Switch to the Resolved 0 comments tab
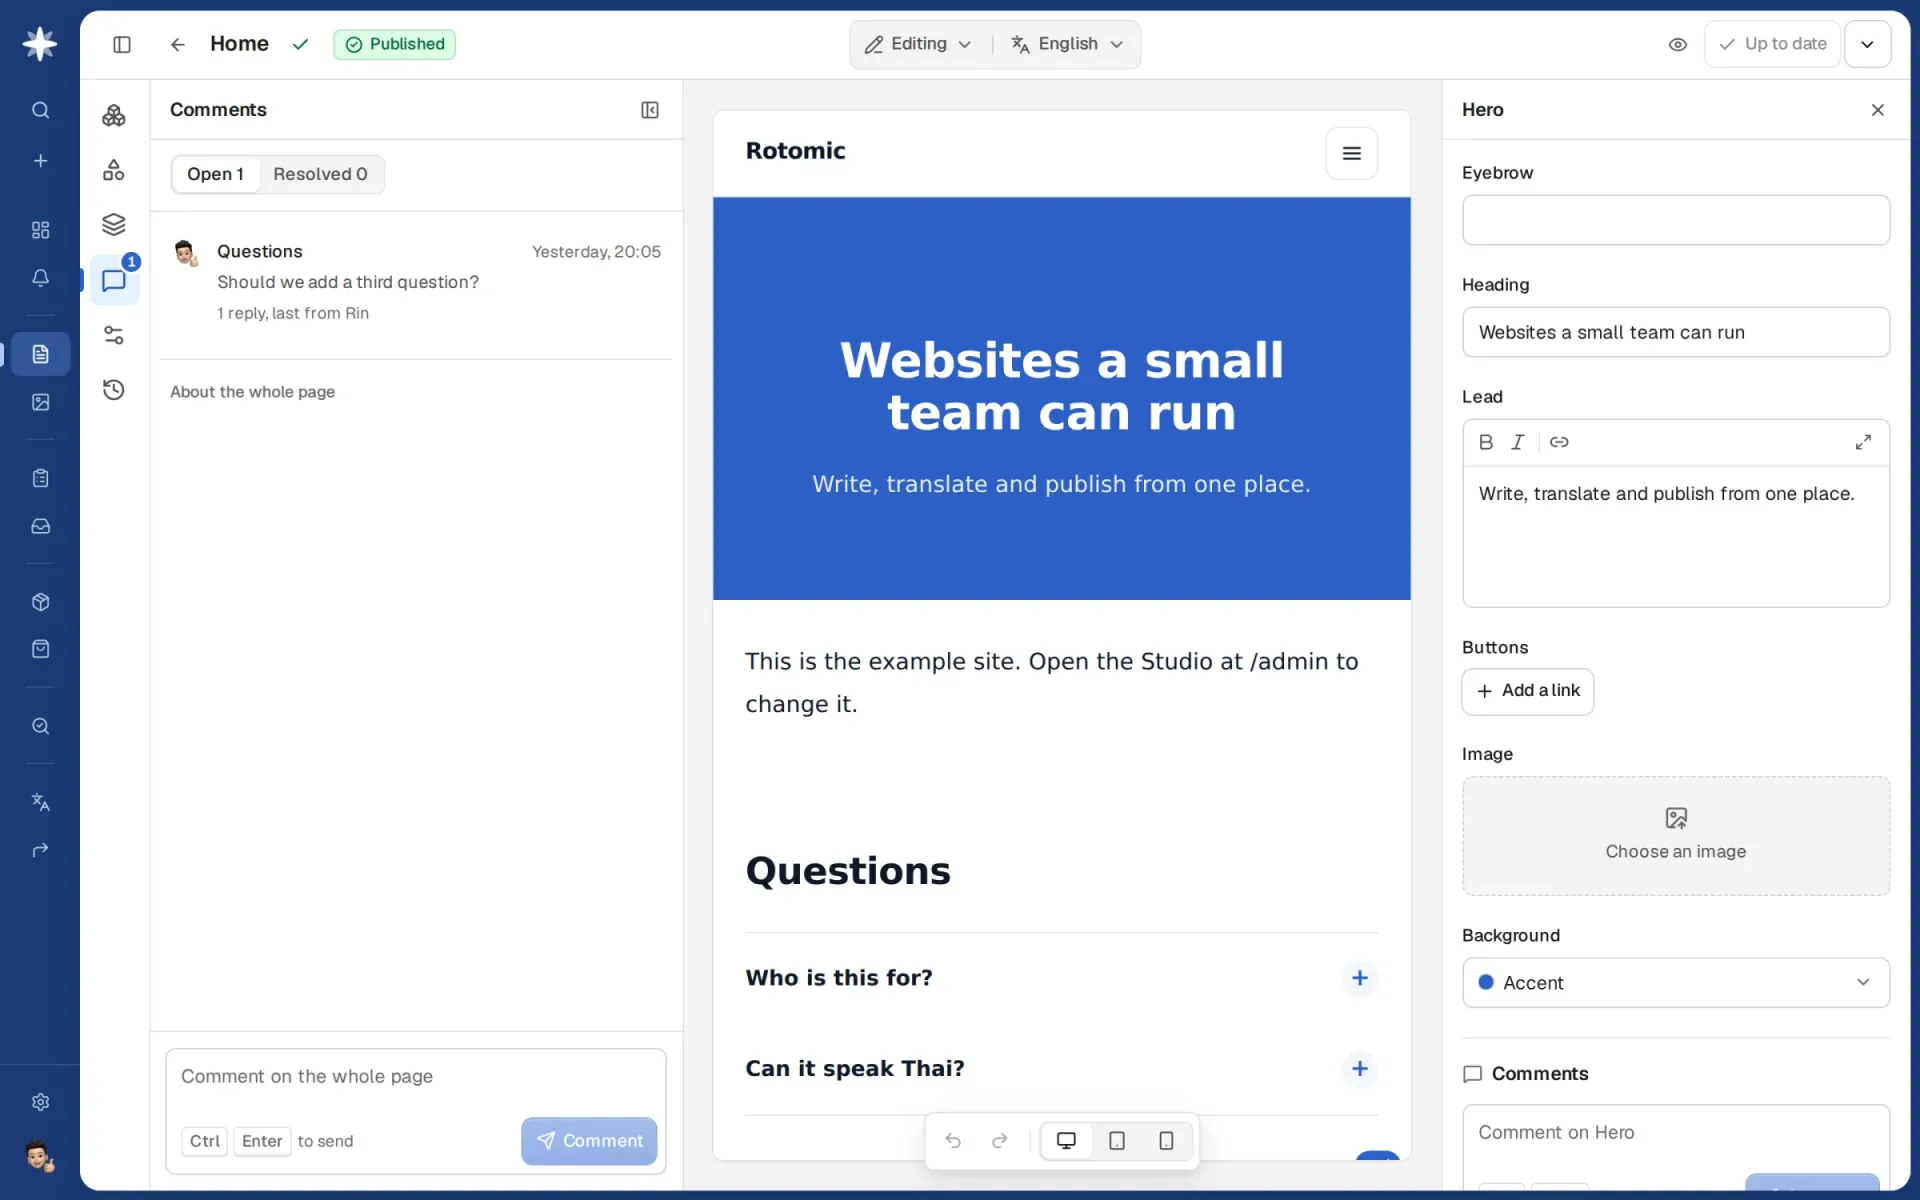The width and height of the screenshot is (1920, 1200). coord(320,174)
